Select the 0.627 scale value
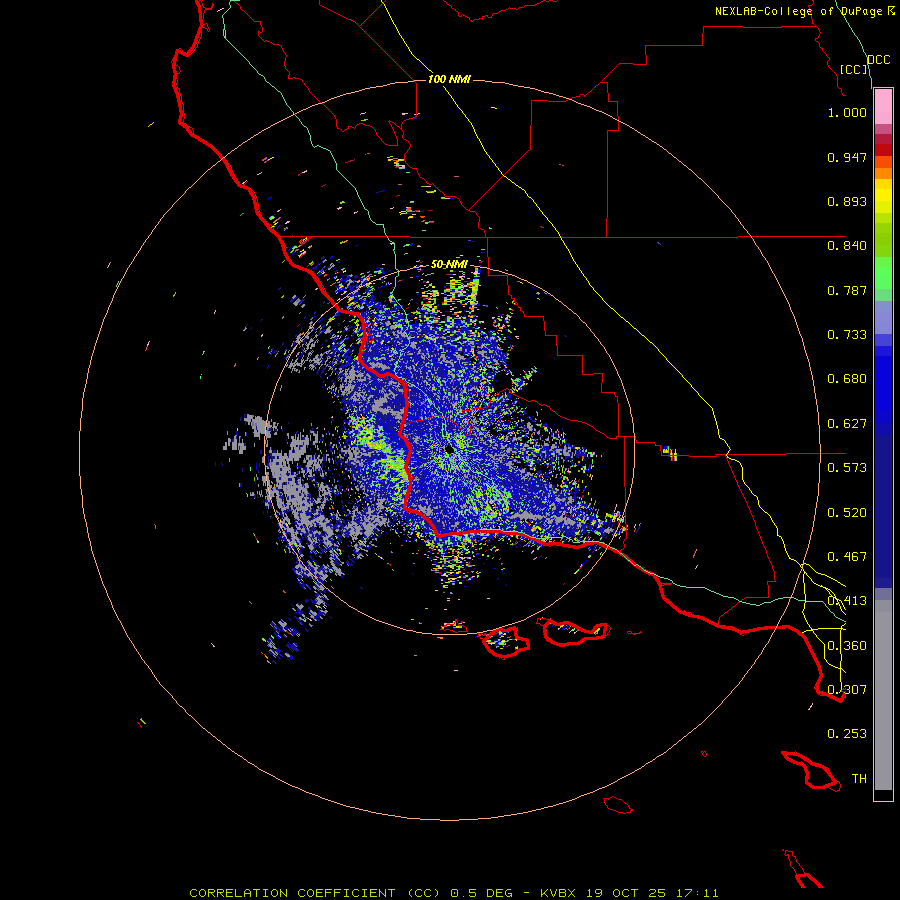The width and height of the screenshot is (900, 900). tap(847, 424)
